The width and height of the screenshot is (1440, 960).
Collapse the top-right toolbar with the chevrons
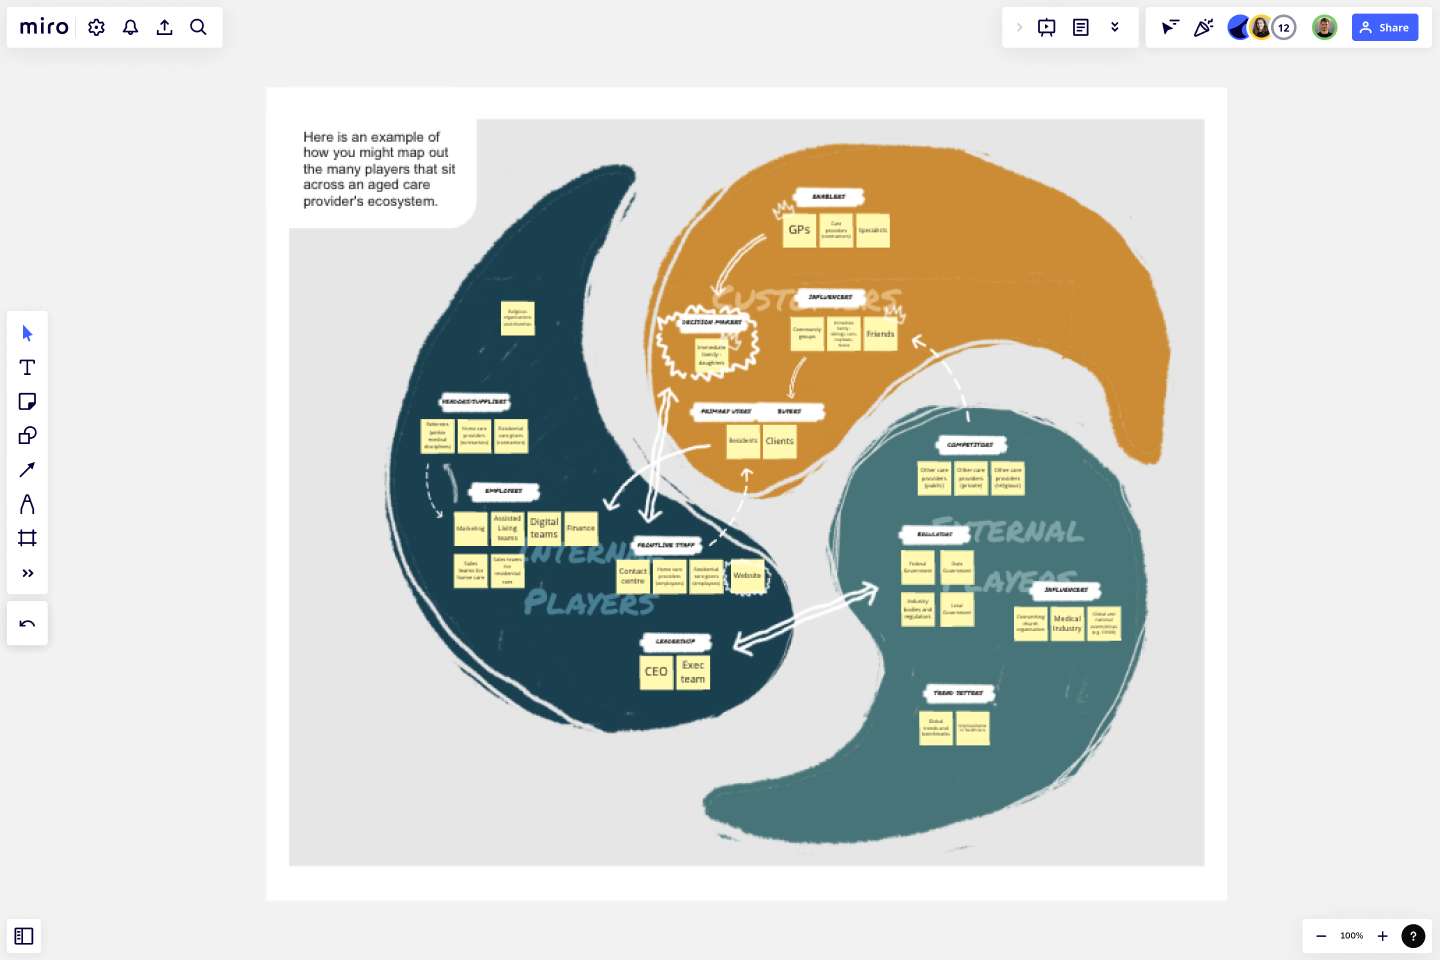pos(1115,27)
